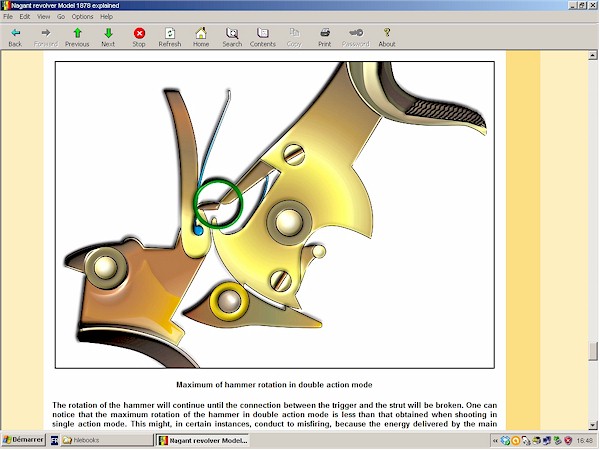
Task: Click the caption 'Maximum of hammer rotation in double action mode'
Action: pos(274,385)
